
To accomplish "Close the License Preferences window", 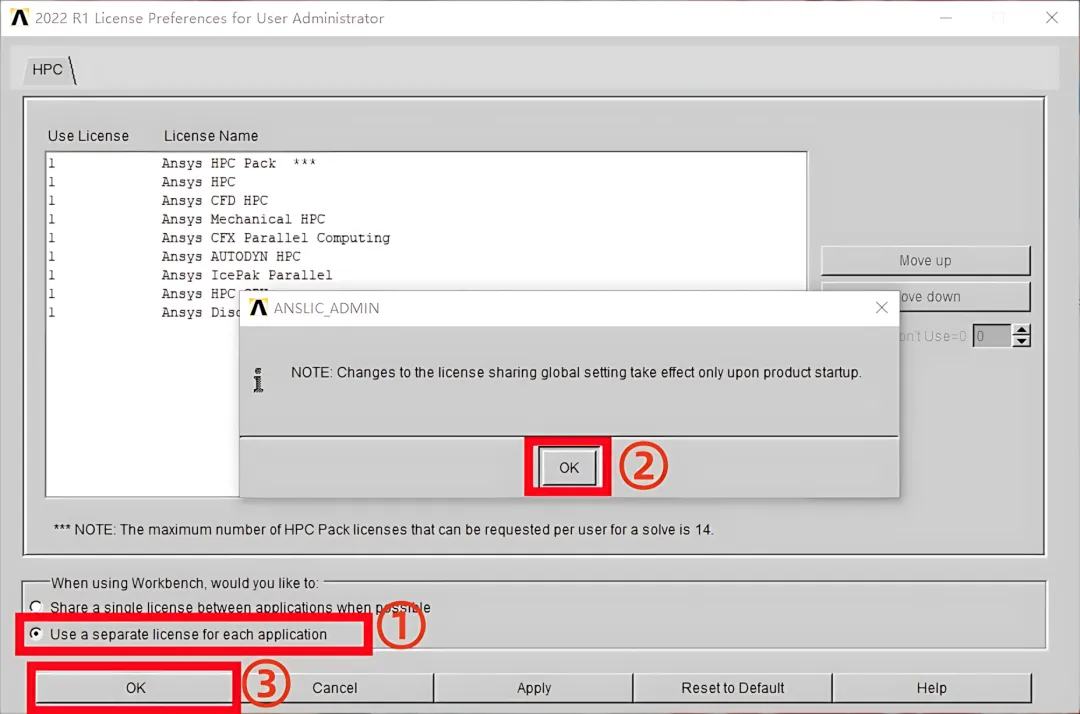I will click(x=1051, y=17).
